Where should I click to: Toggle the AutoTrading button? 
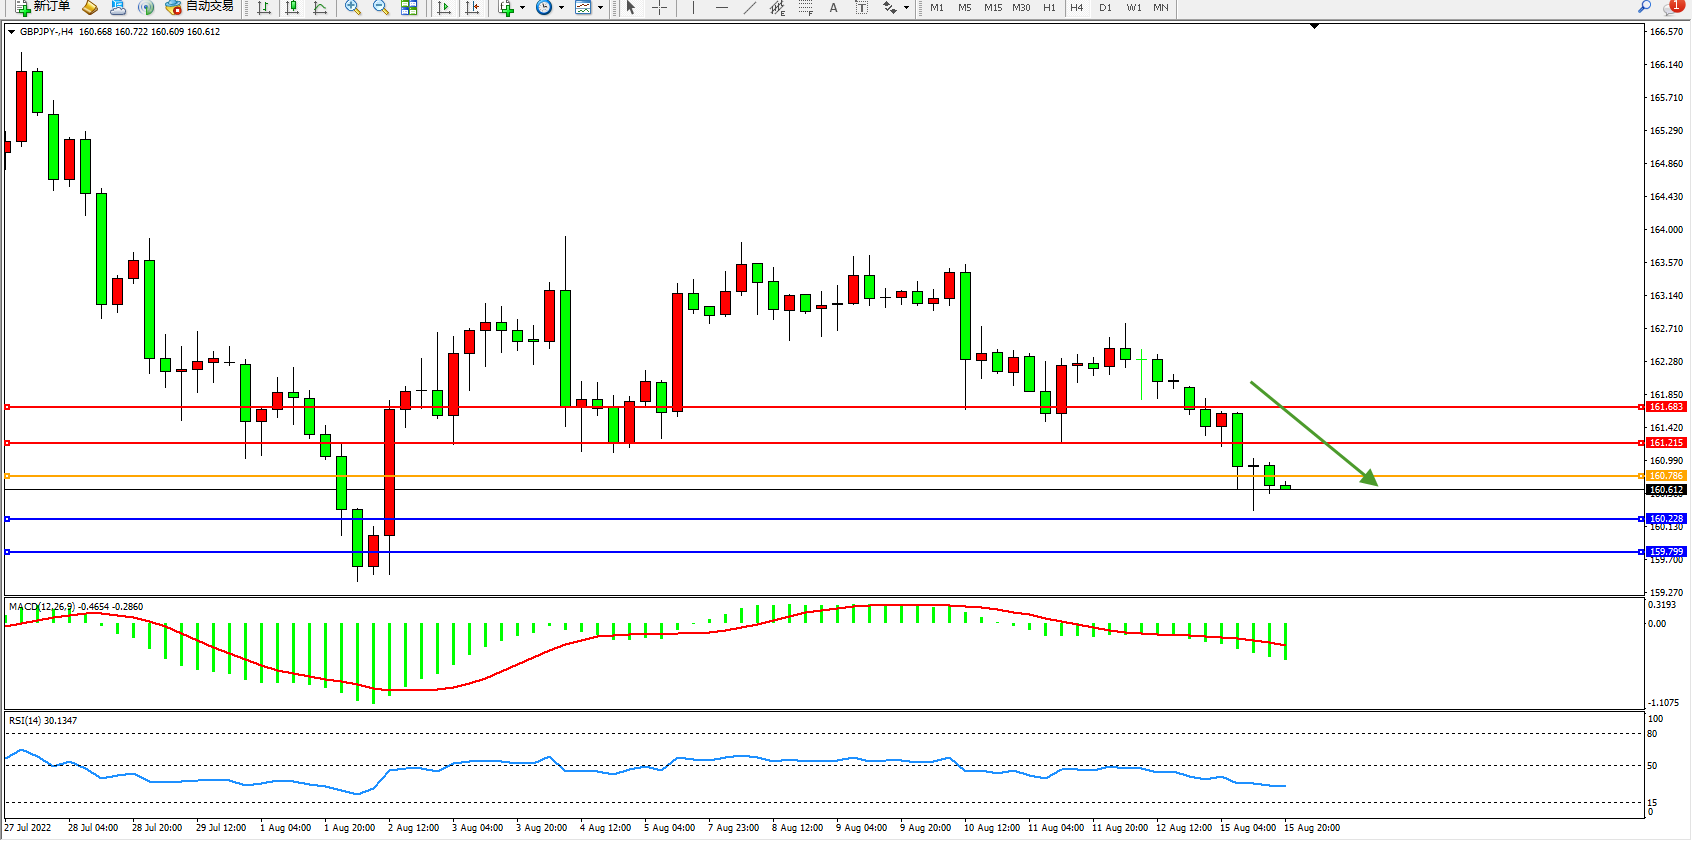tap(199, 7)
